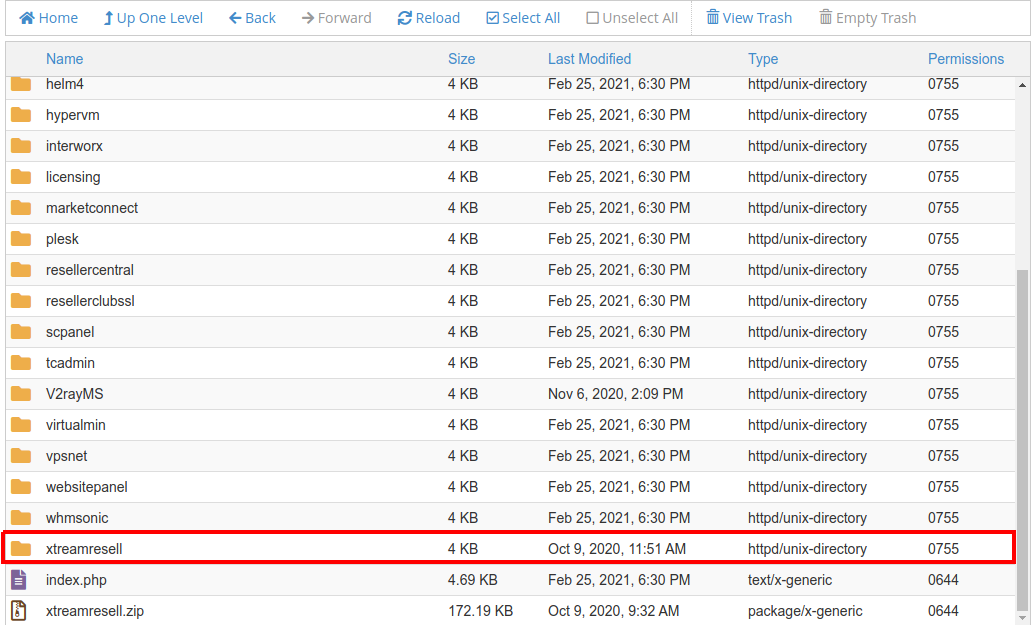Sort by Last Modified column
The height and width of the screenshot is (625, 1036).
589,59
